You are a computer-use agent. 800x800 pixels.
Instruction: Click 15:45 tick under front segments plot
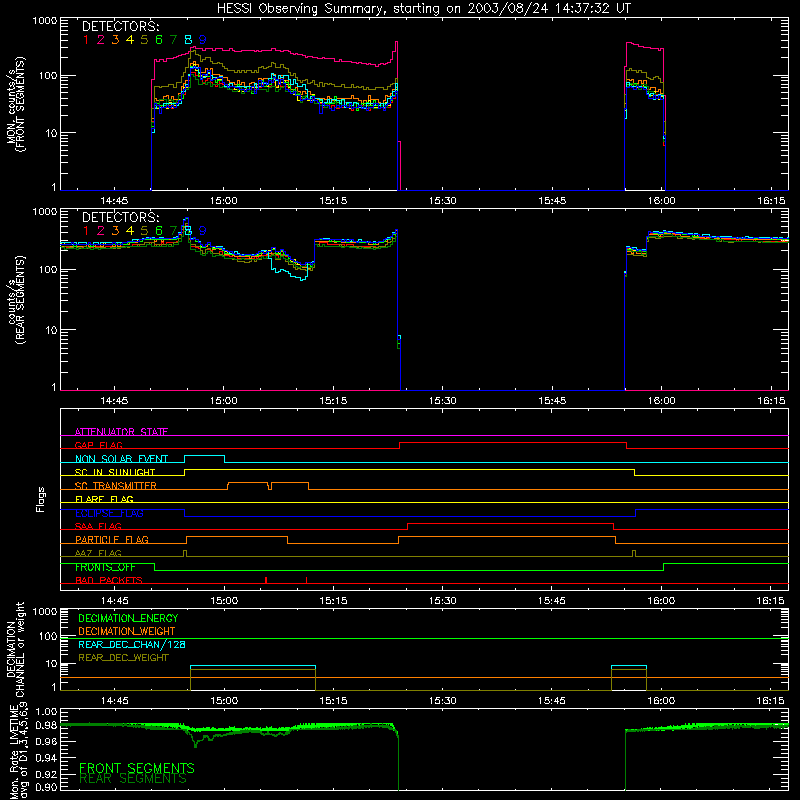coord(552,201)
